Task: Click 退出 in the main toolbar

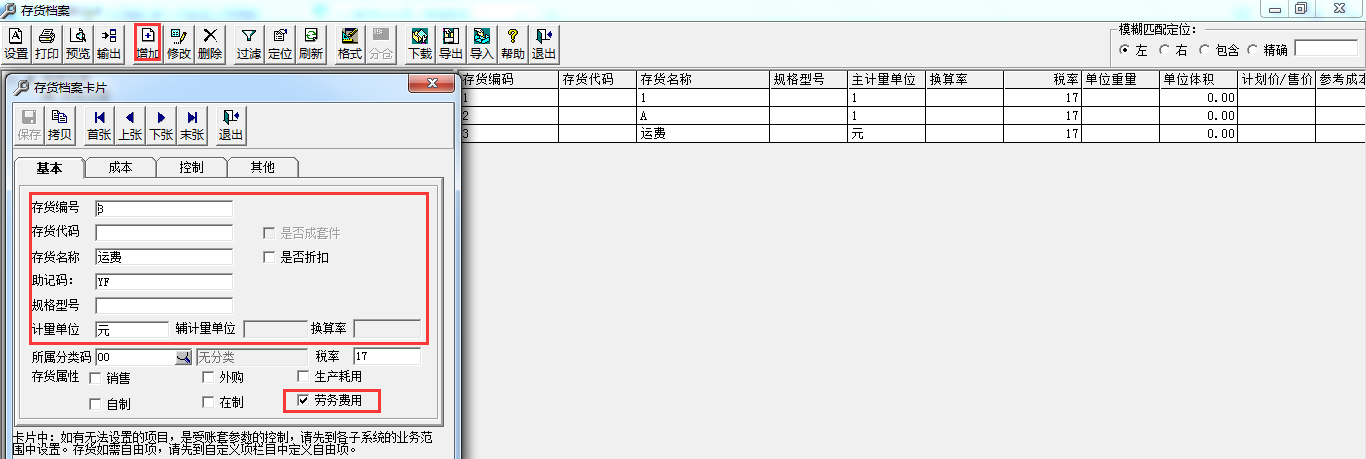Action: tap(544, 44)
